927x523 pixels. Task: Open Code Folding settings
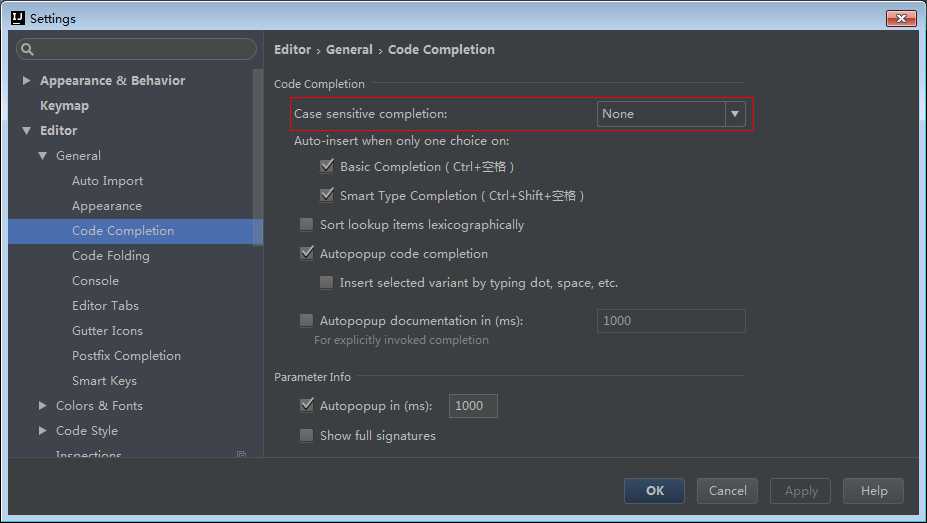pos(111,256)
